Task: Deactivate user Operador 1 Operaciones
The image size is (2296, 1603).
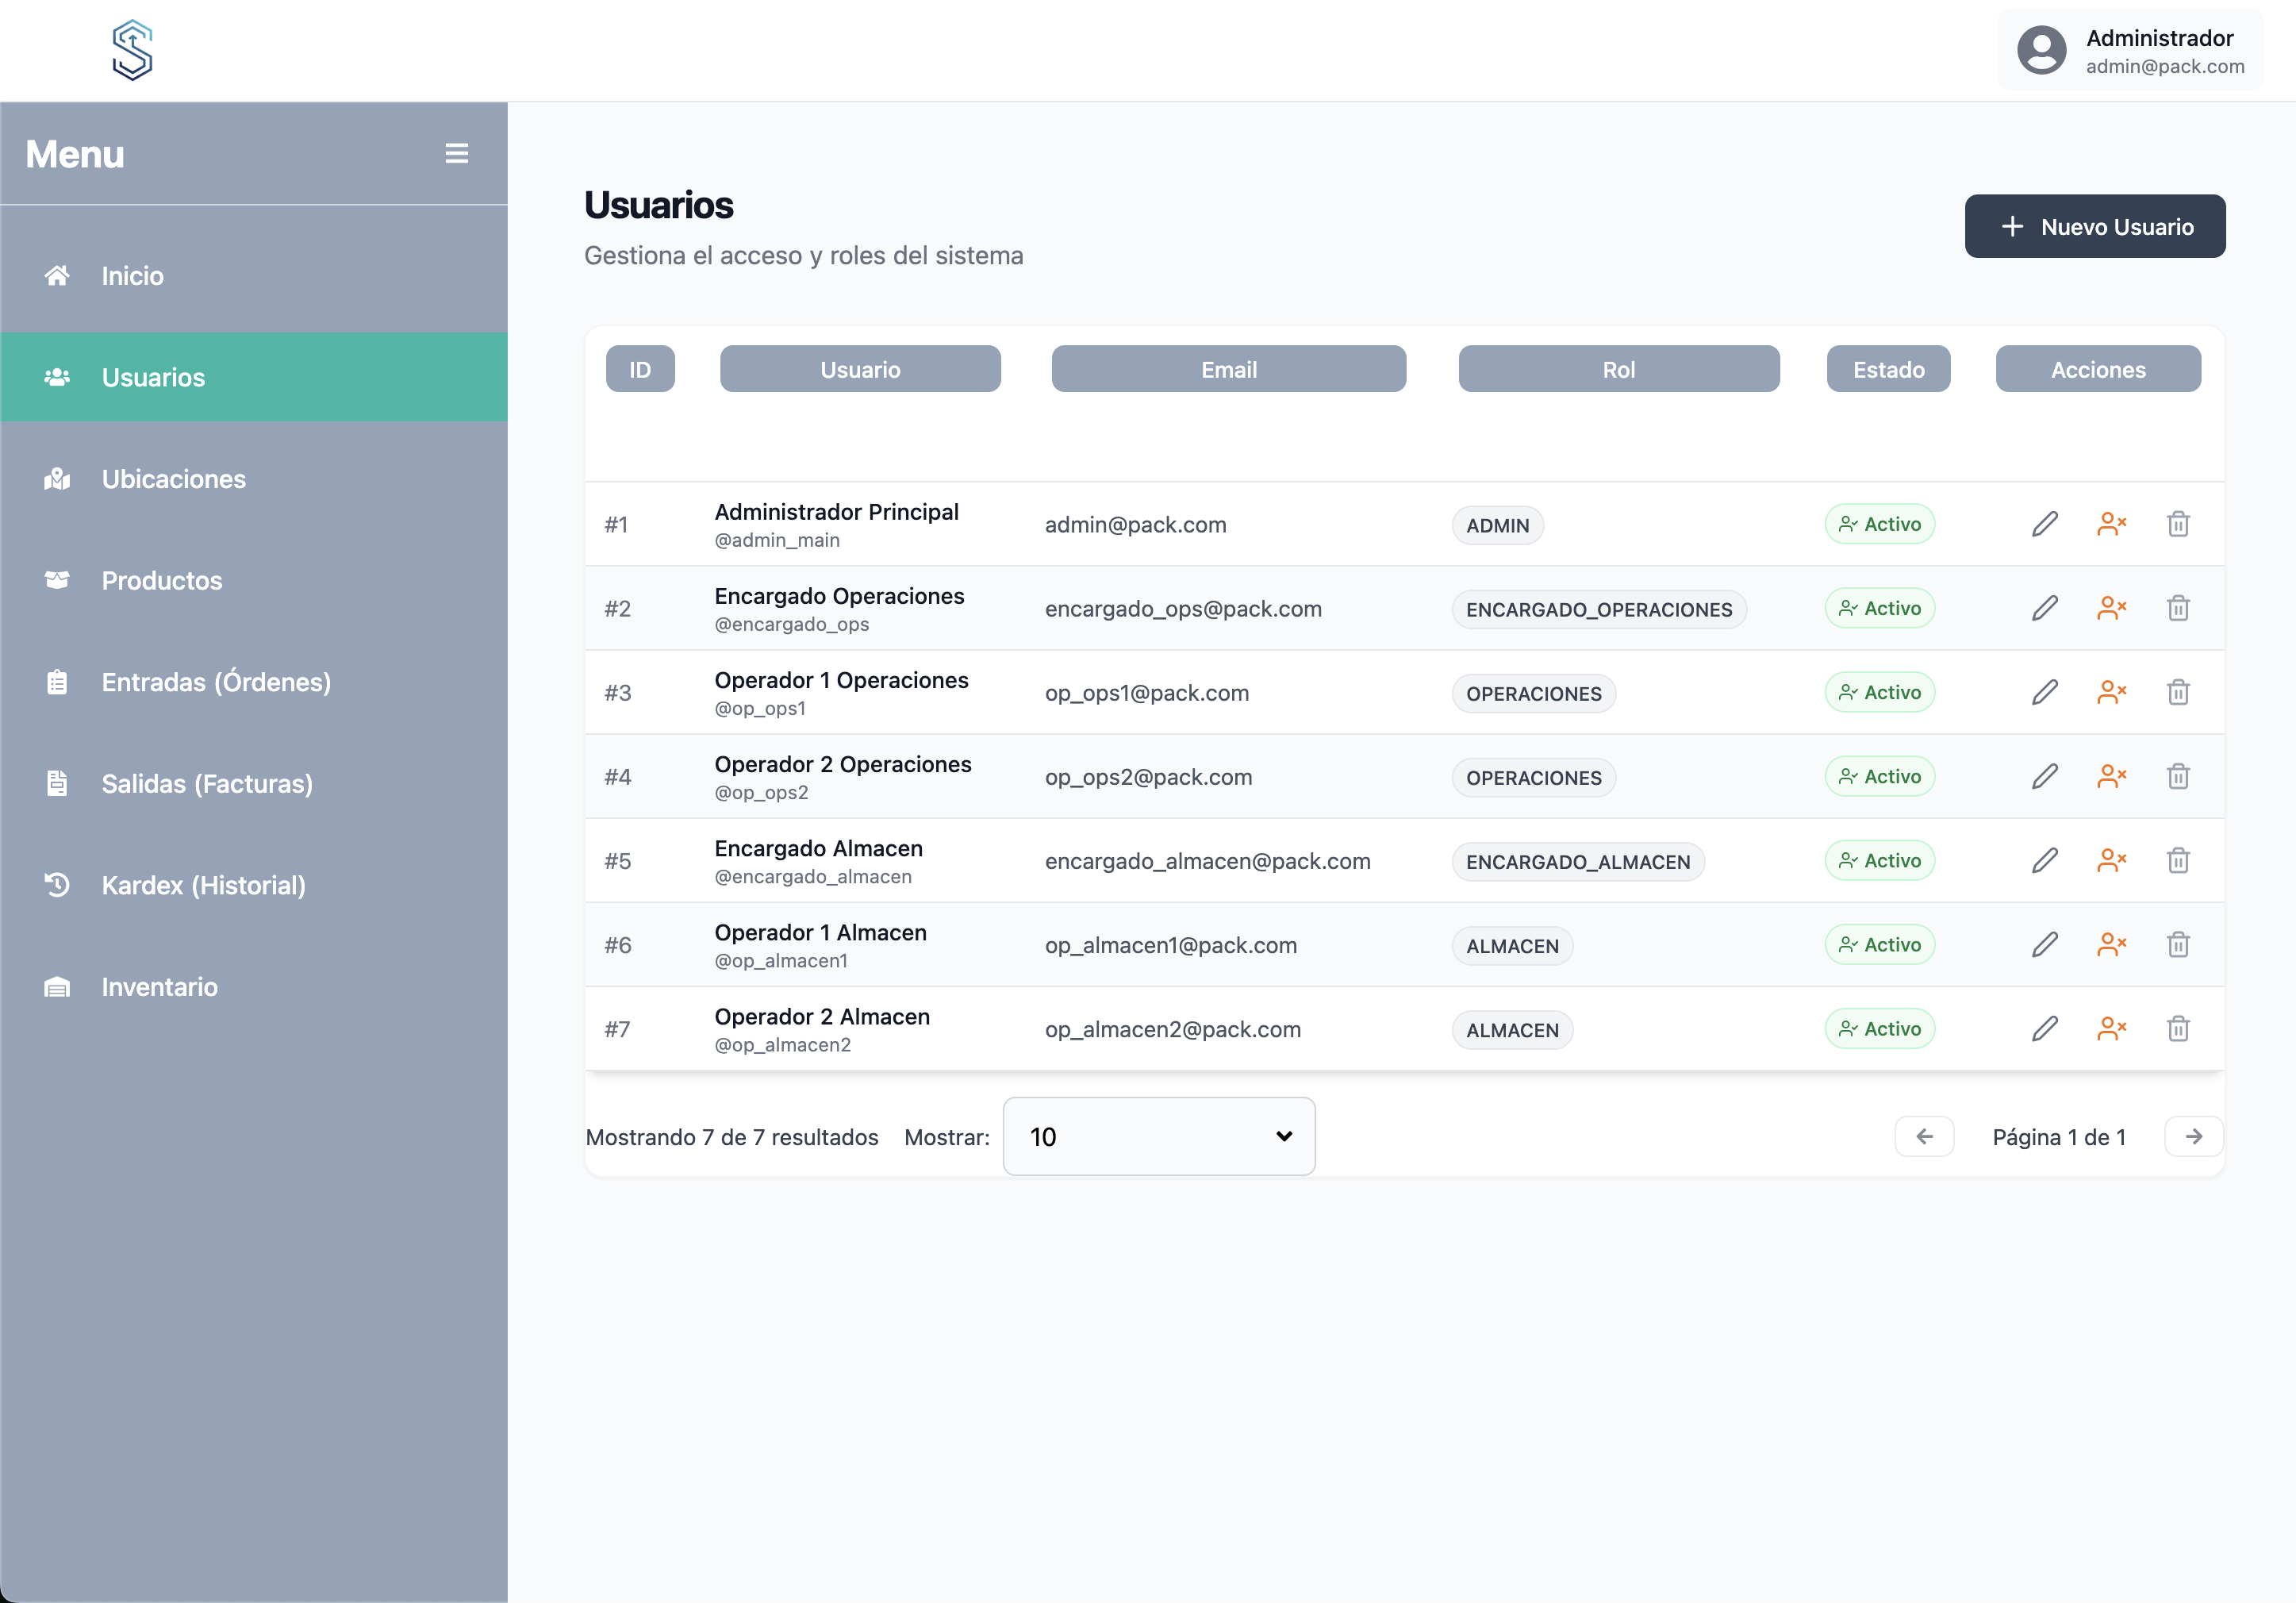Action: [x=2111, y=692]
